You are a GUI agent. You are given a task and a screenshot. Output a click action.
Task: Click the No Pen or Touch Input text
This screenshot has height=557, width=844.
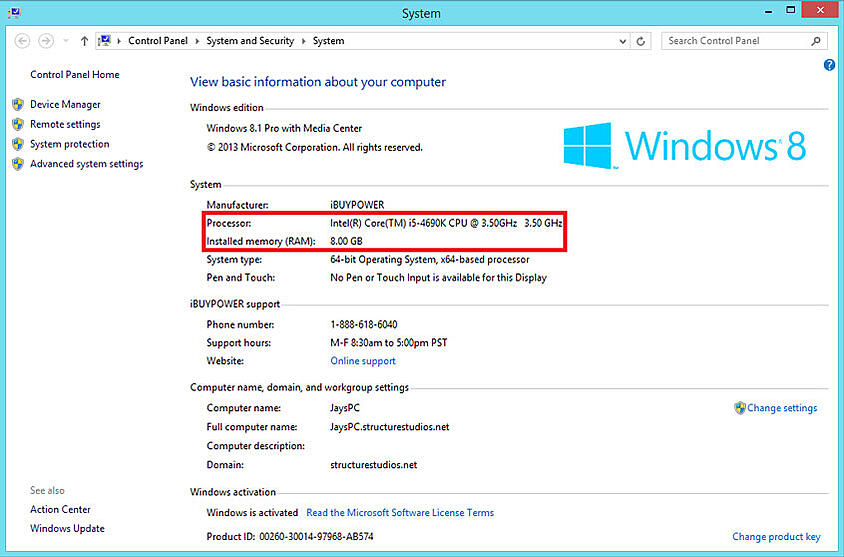point(438,278)
